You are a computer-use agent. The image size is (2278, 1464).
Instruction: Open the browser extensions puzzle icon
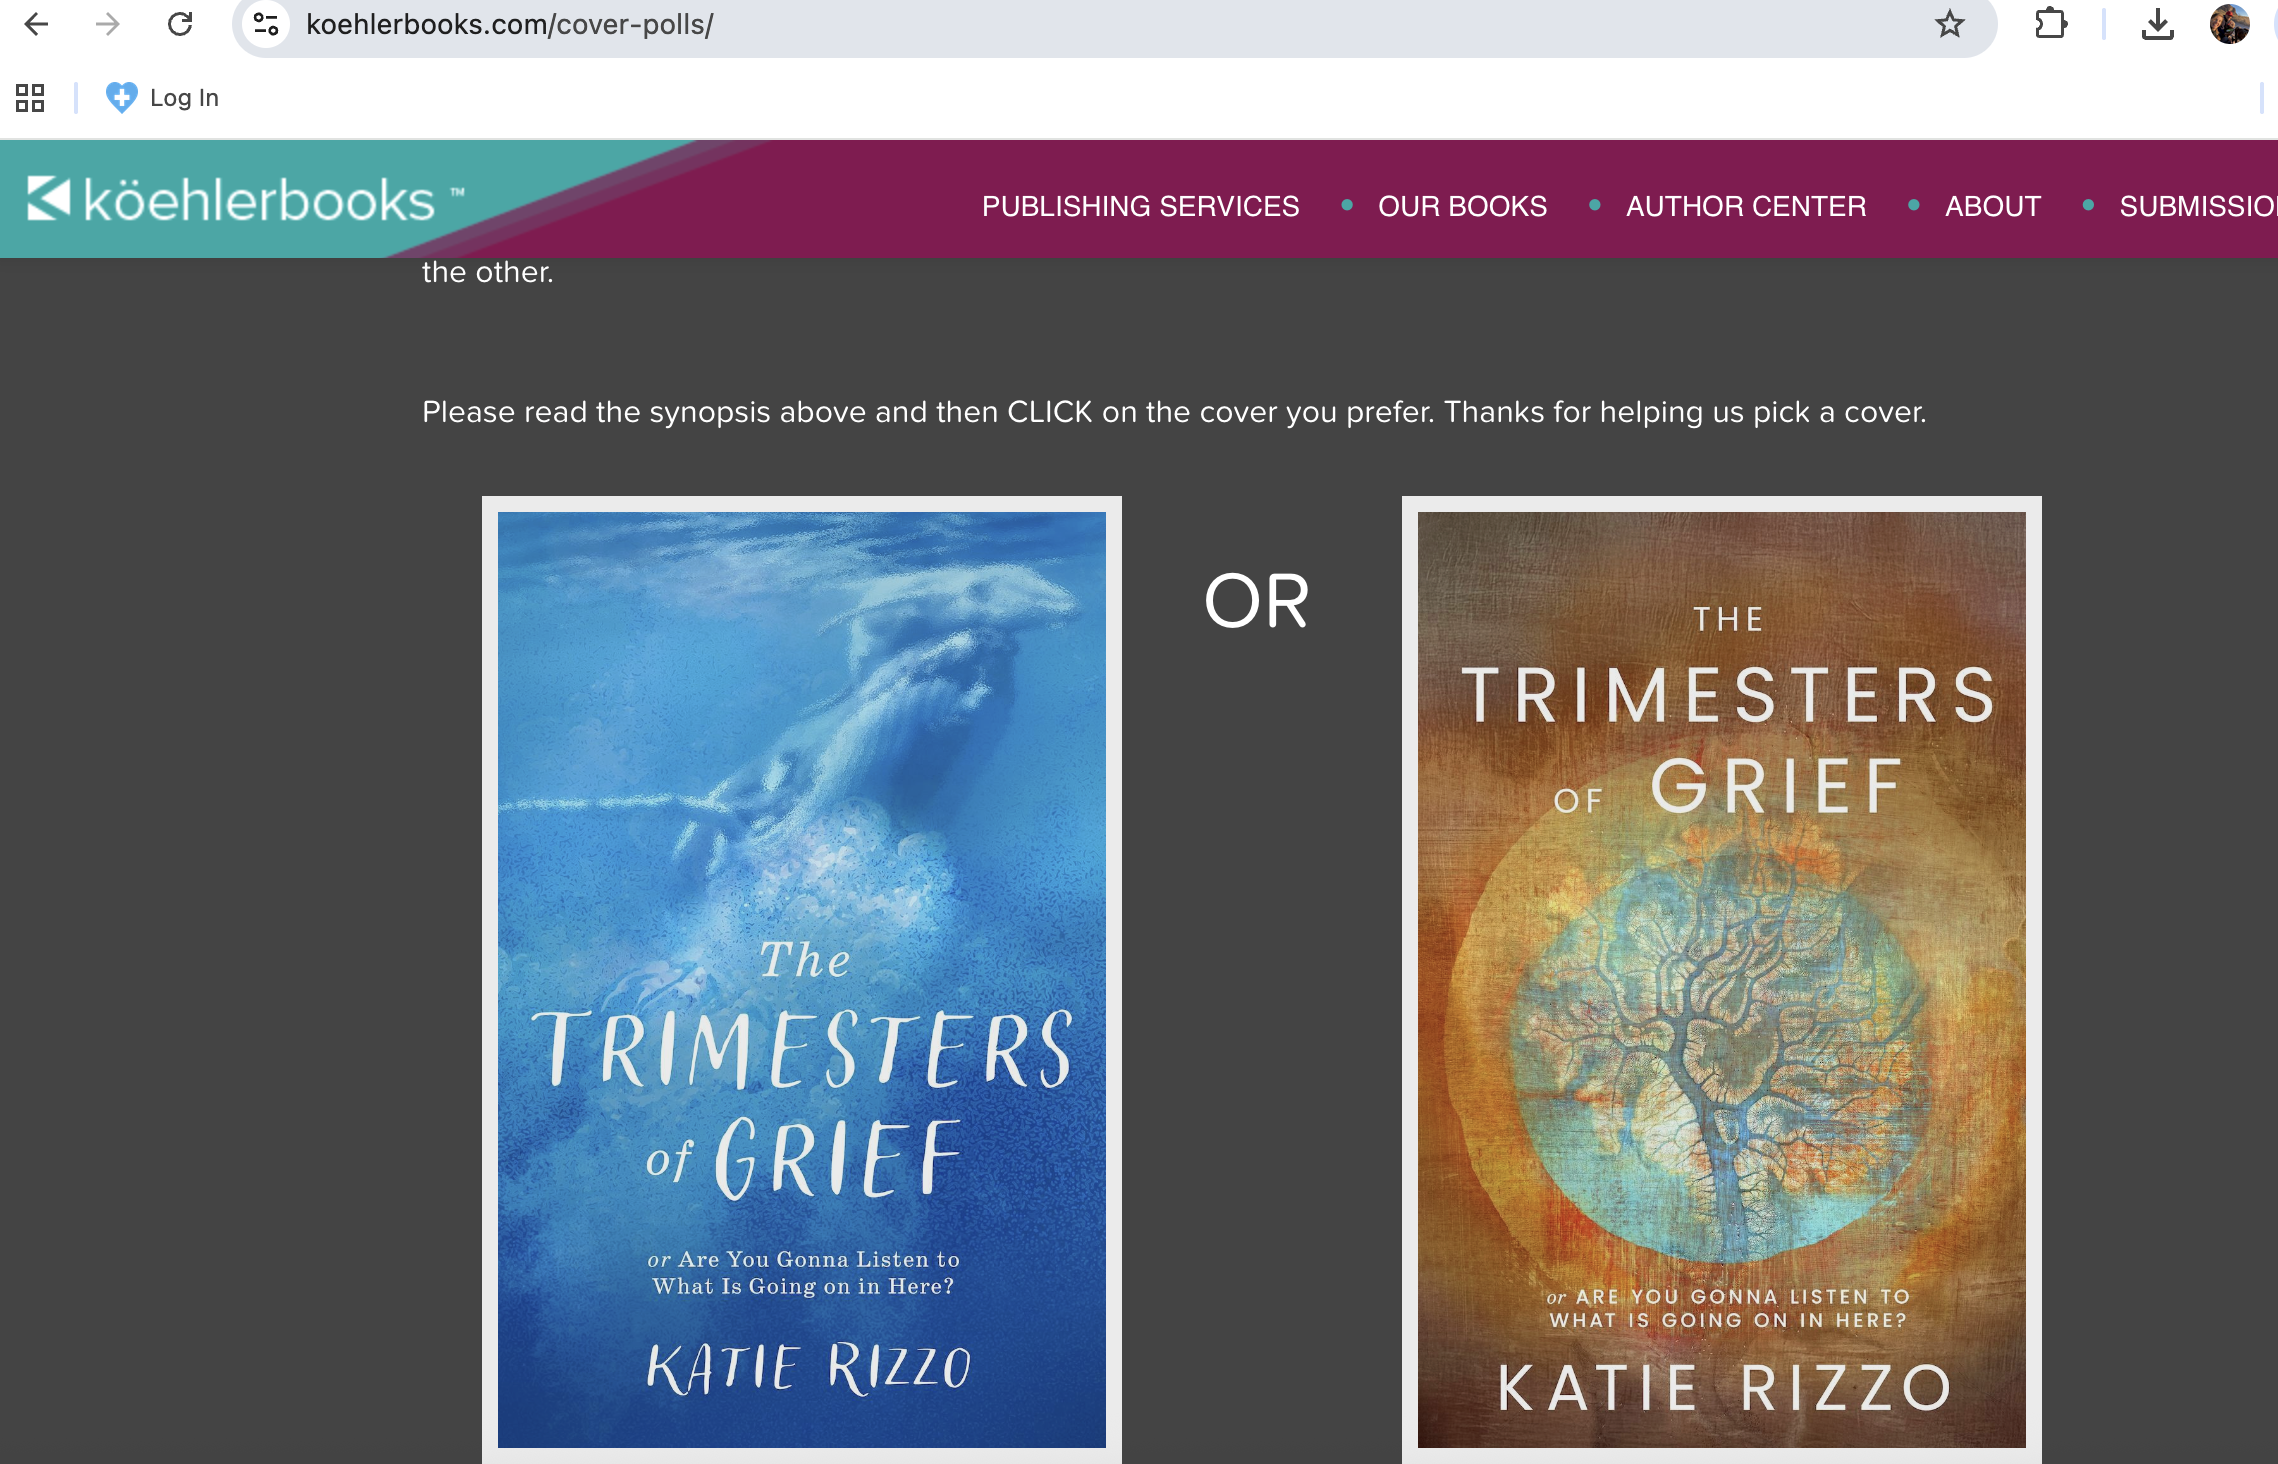(2051, 24)
